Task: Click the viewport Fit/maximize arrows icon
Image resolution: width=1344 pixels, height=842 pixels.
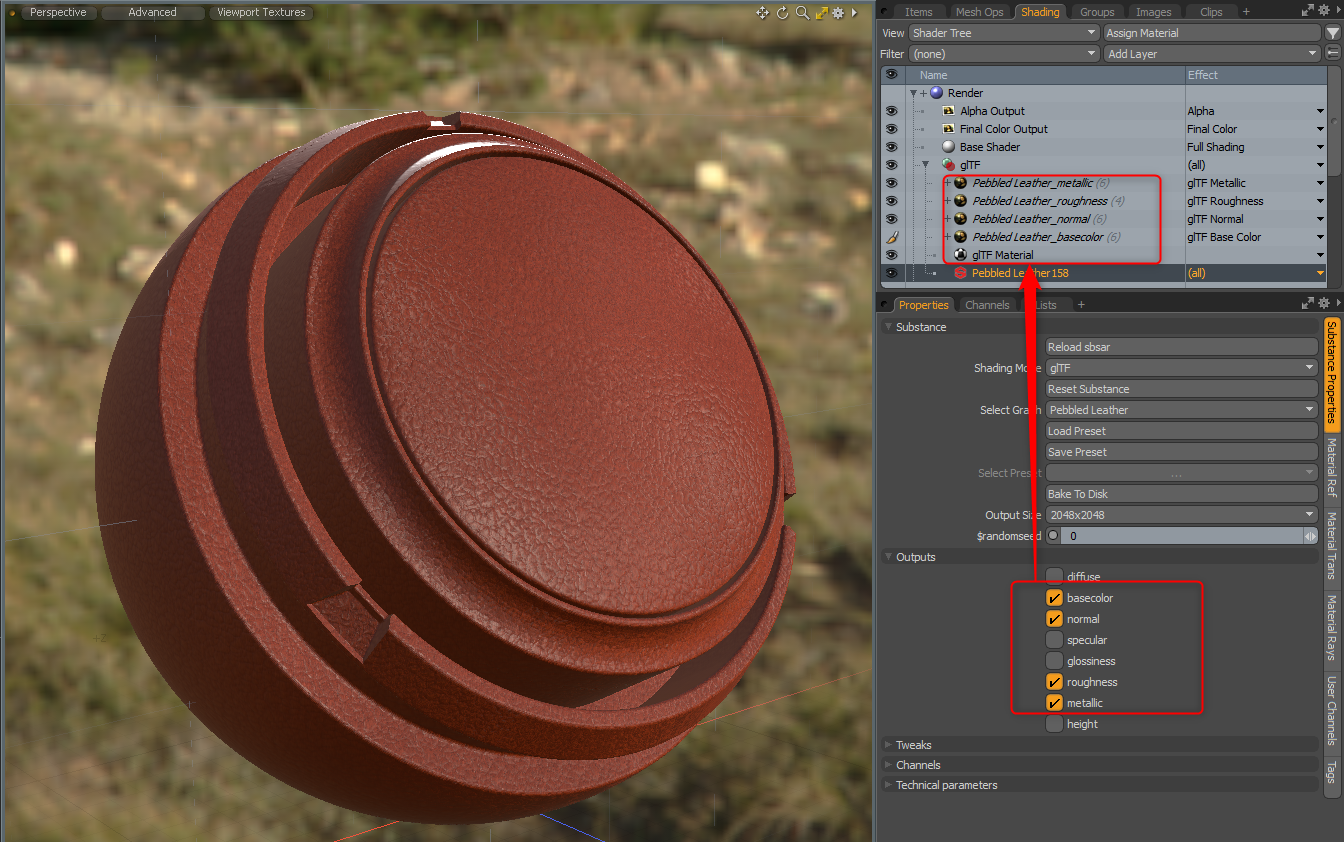Action: coord(822,13)
